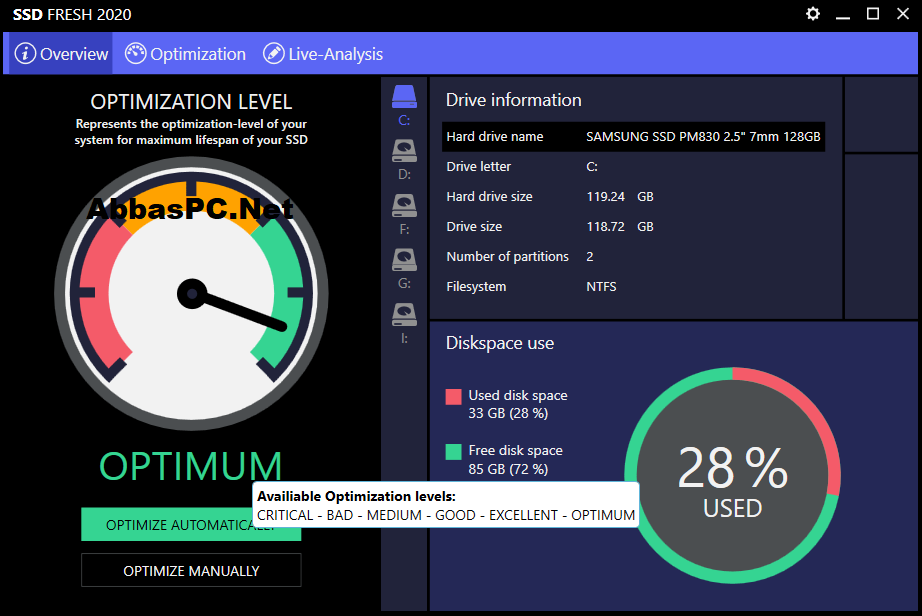Click the Overview info icon
The image size is (922, 616).
(x=25, y=53)
